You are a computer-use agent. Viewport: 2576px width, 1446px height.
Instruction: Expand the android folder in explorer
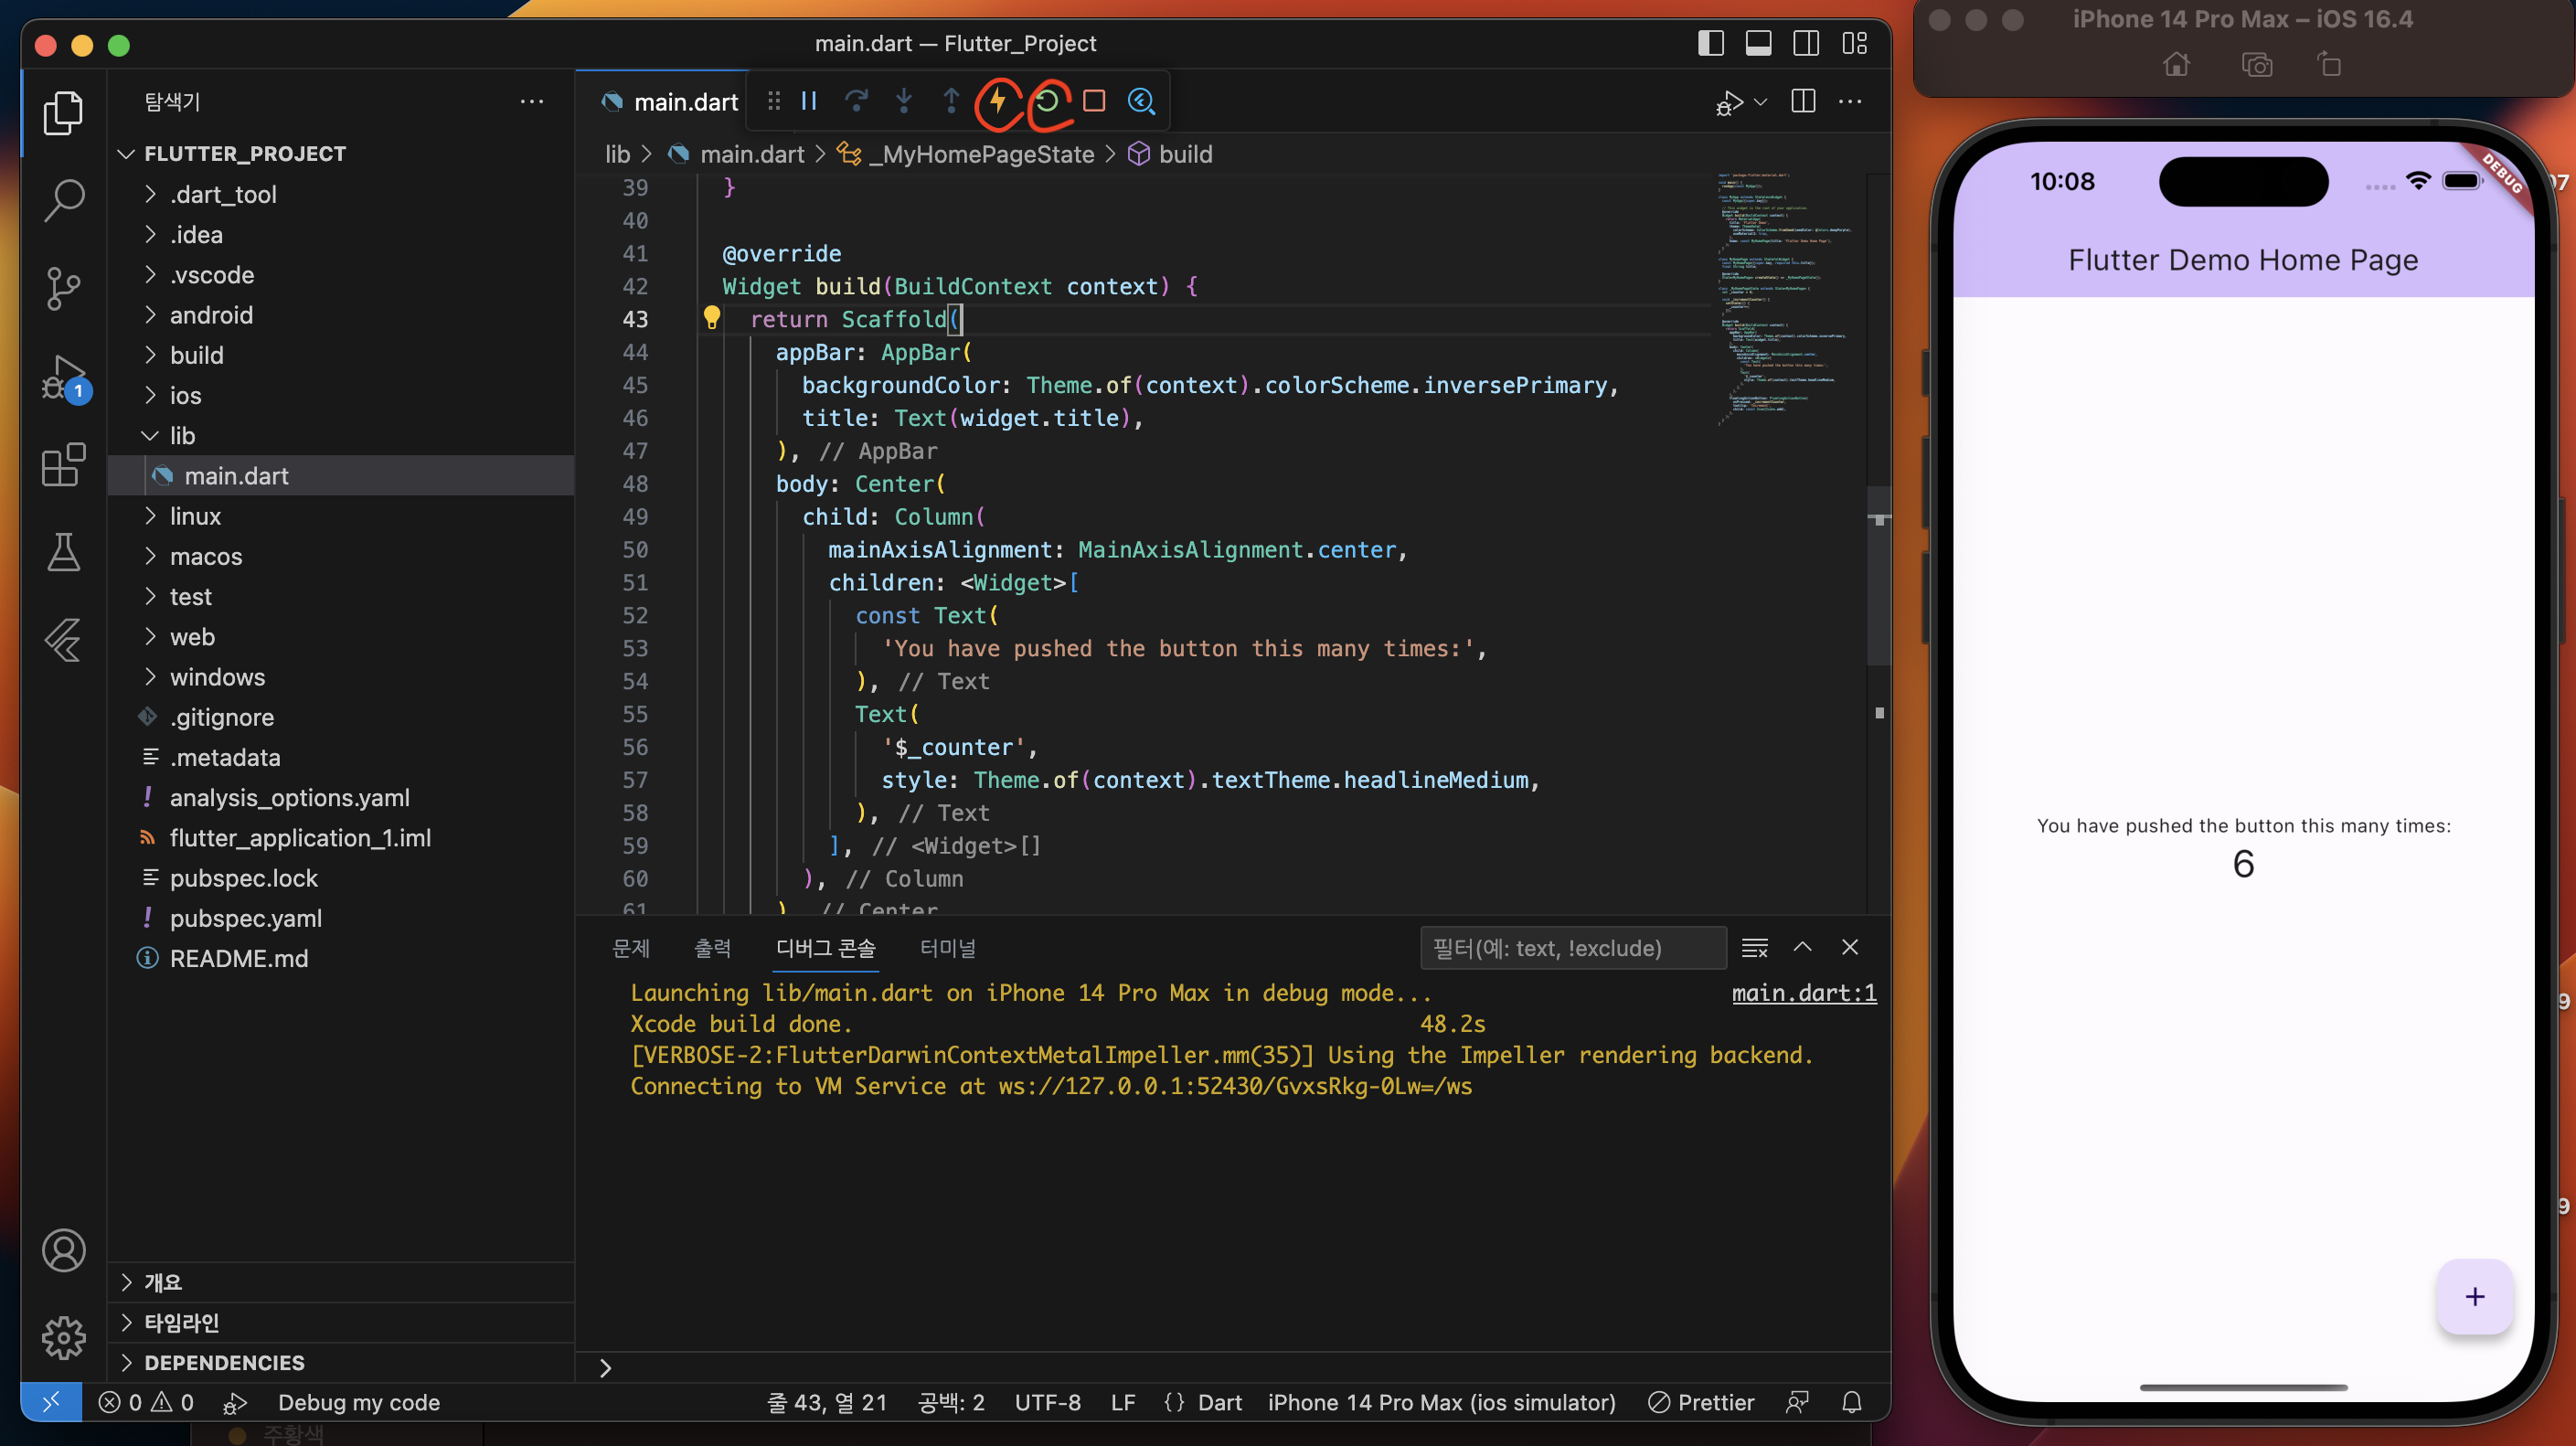coord(211,315)
